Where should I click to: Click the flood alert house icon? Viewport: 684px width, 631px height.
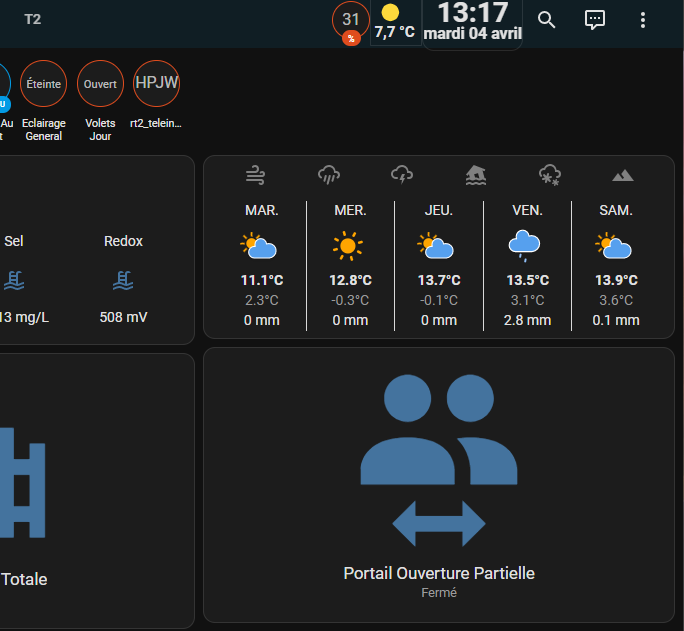click(476, 175)
